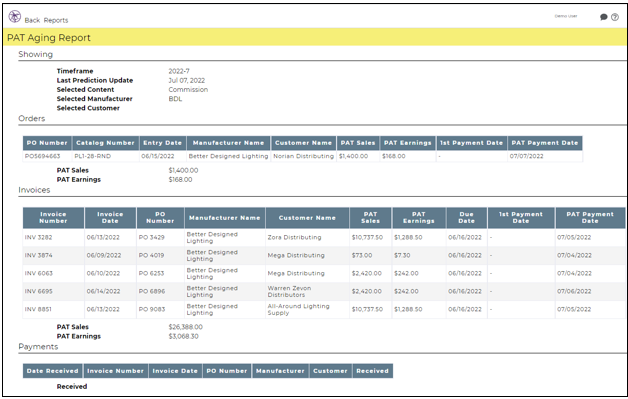Click the $7.30 PAT Earnings cell
This screenshot has width=628, height=399.
(x=419, y=255)
